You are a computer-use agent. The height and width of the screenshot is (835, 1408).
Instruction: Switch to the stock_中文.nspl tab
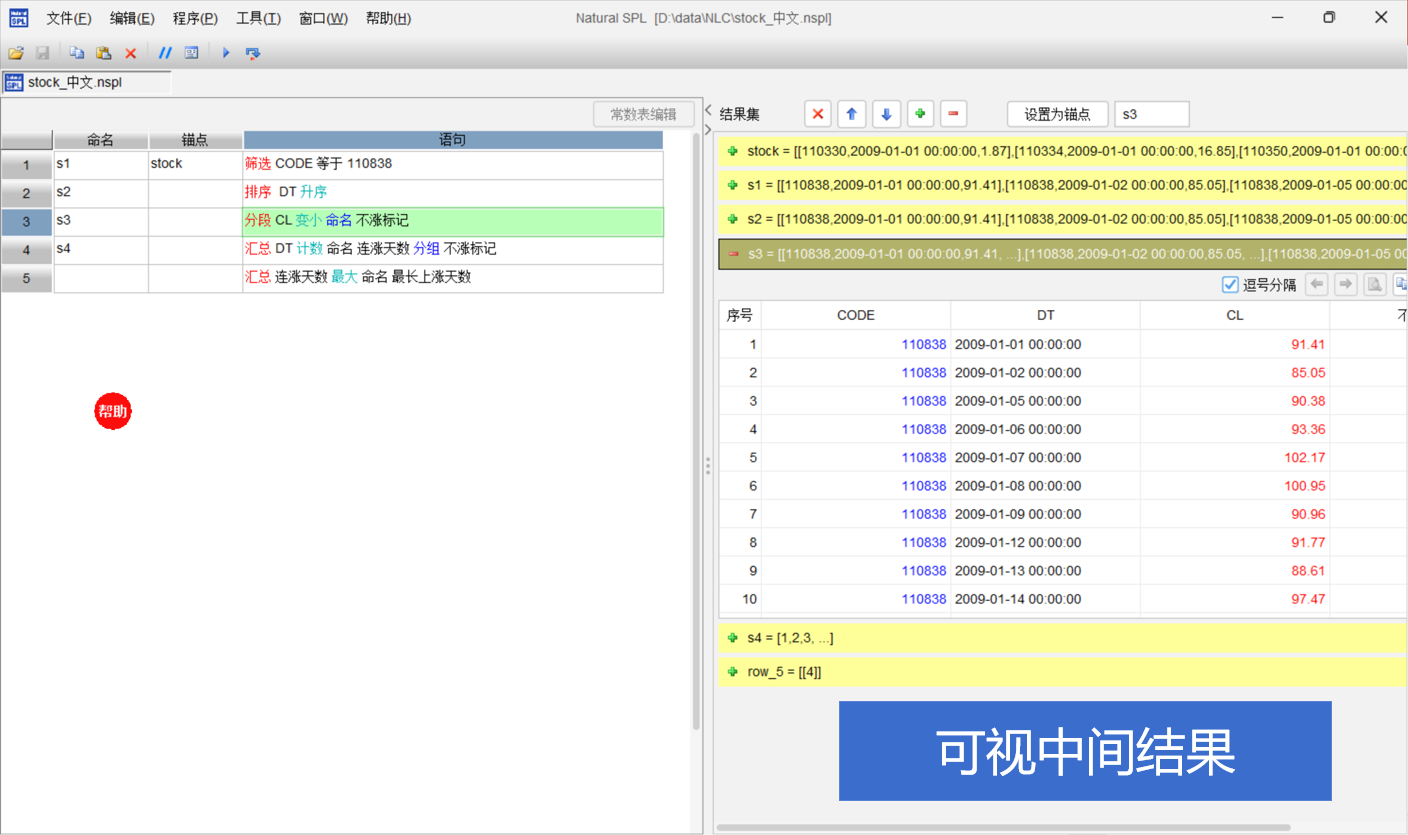[x=87, y=83]
